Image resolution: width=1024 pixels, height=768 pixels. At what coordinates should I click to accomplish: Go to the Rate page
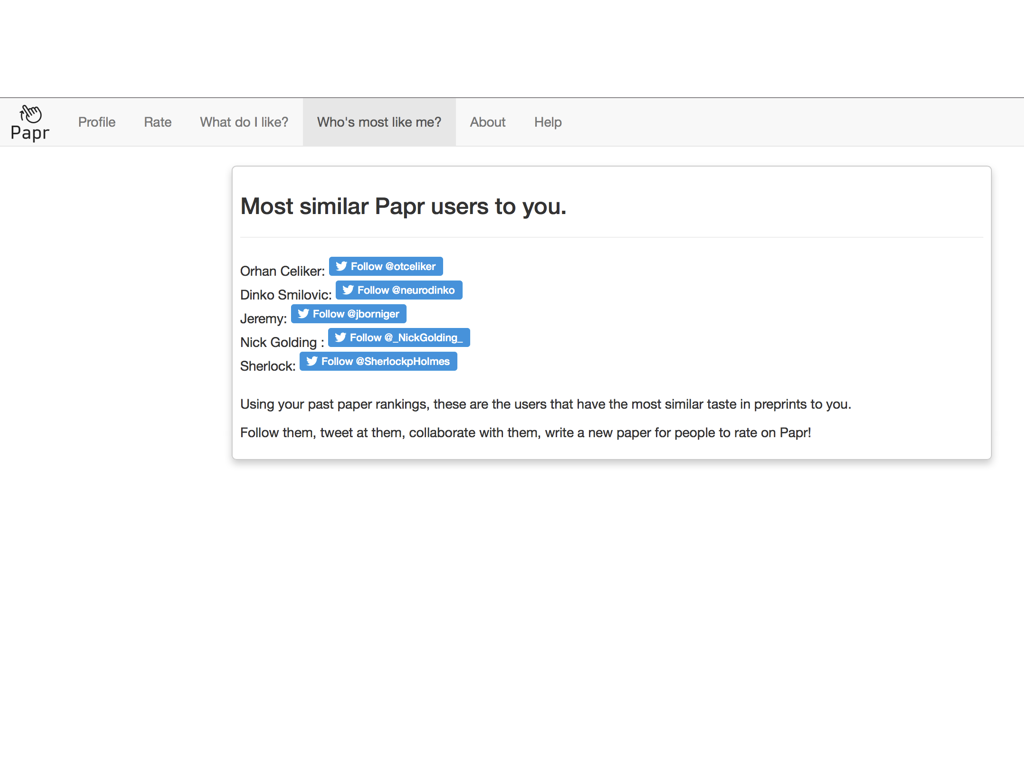pos(157,122)
